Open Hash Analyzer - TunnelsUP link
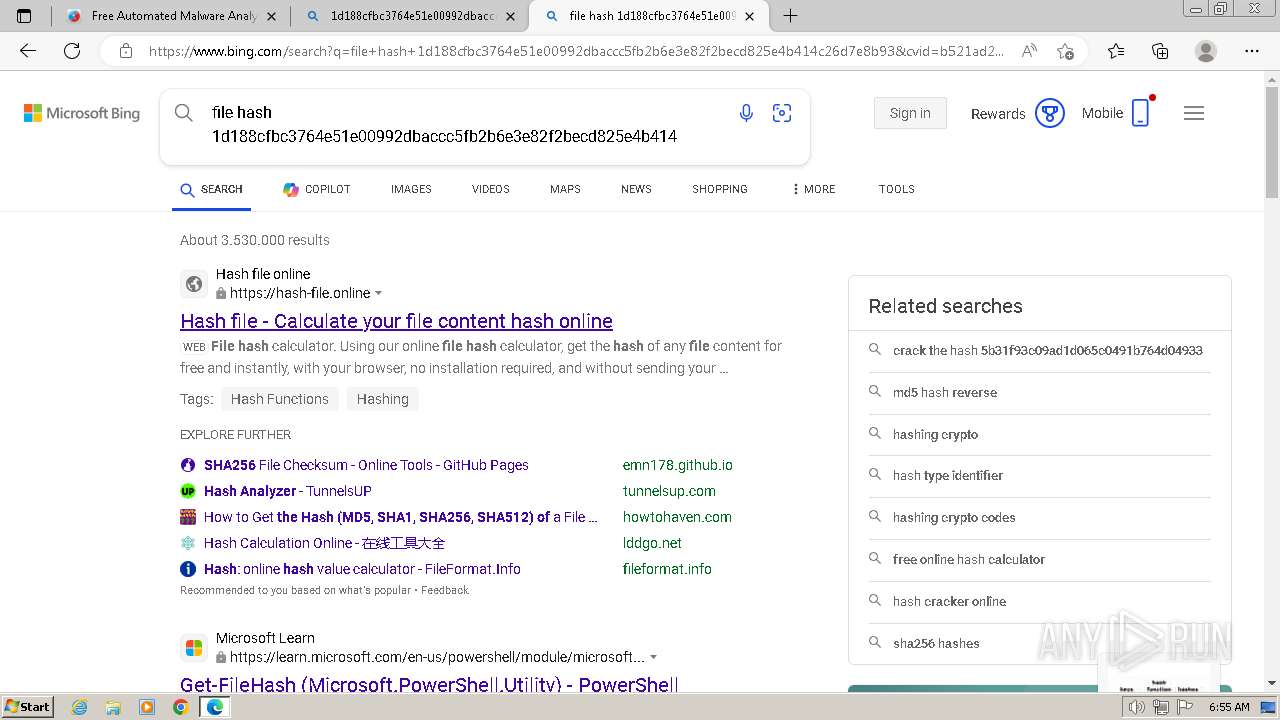This screenshot has width=1280, height=720. coord(288,491)
